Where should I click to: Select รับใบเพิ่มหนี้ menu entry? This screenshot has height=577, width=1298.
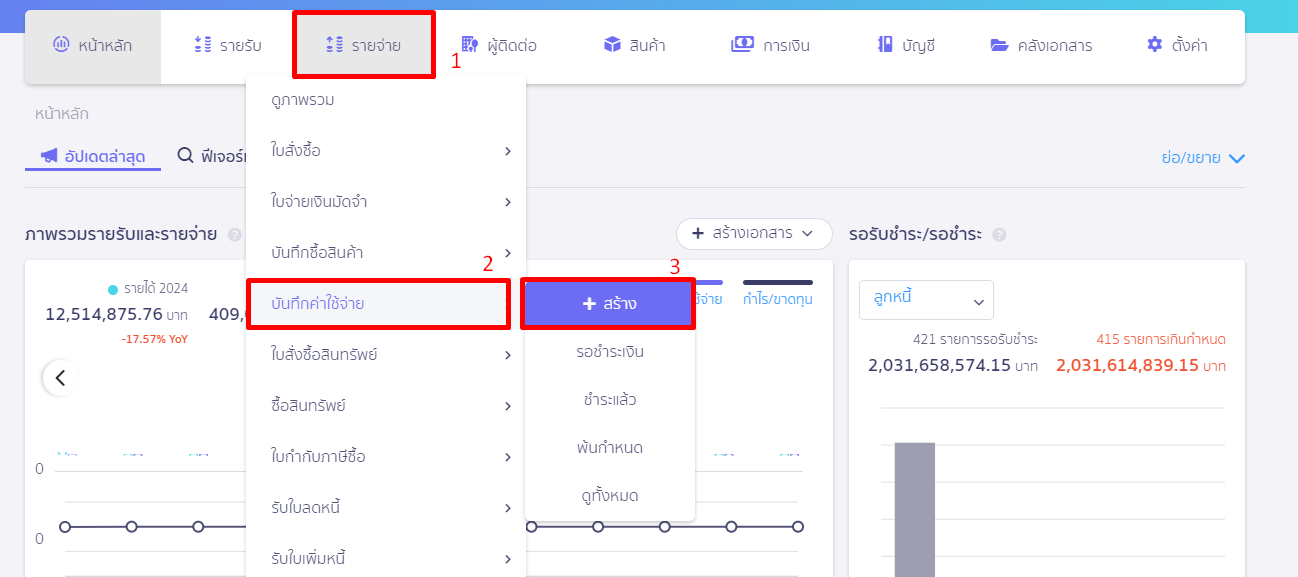[x=386, y=557]
